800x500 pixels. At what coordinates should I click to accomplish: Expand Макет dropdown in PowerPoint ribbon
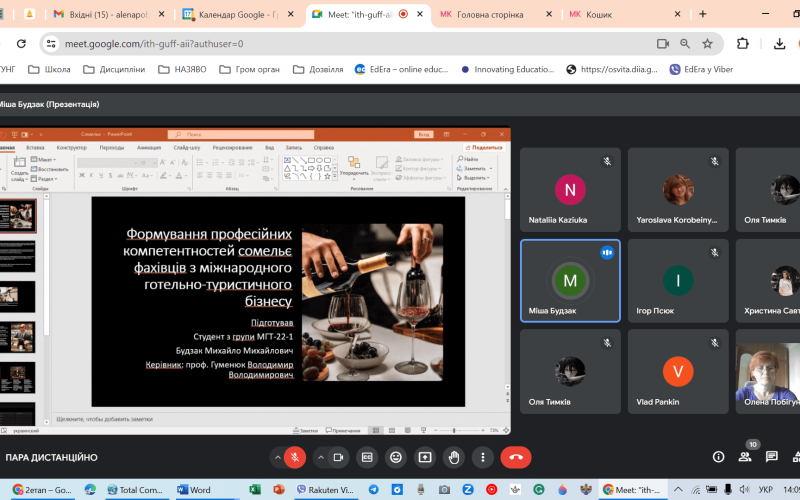[43, 160]
